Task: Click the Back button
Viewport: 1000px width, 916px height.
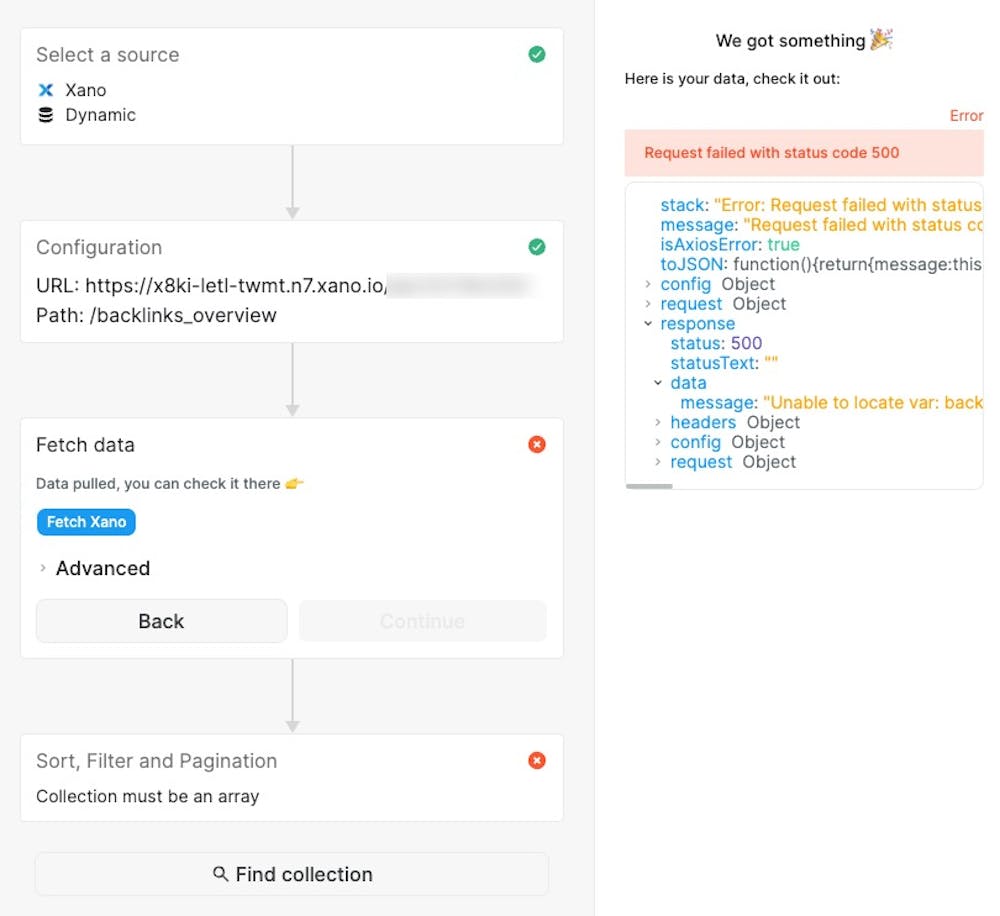Action: (x=160, y=621)
